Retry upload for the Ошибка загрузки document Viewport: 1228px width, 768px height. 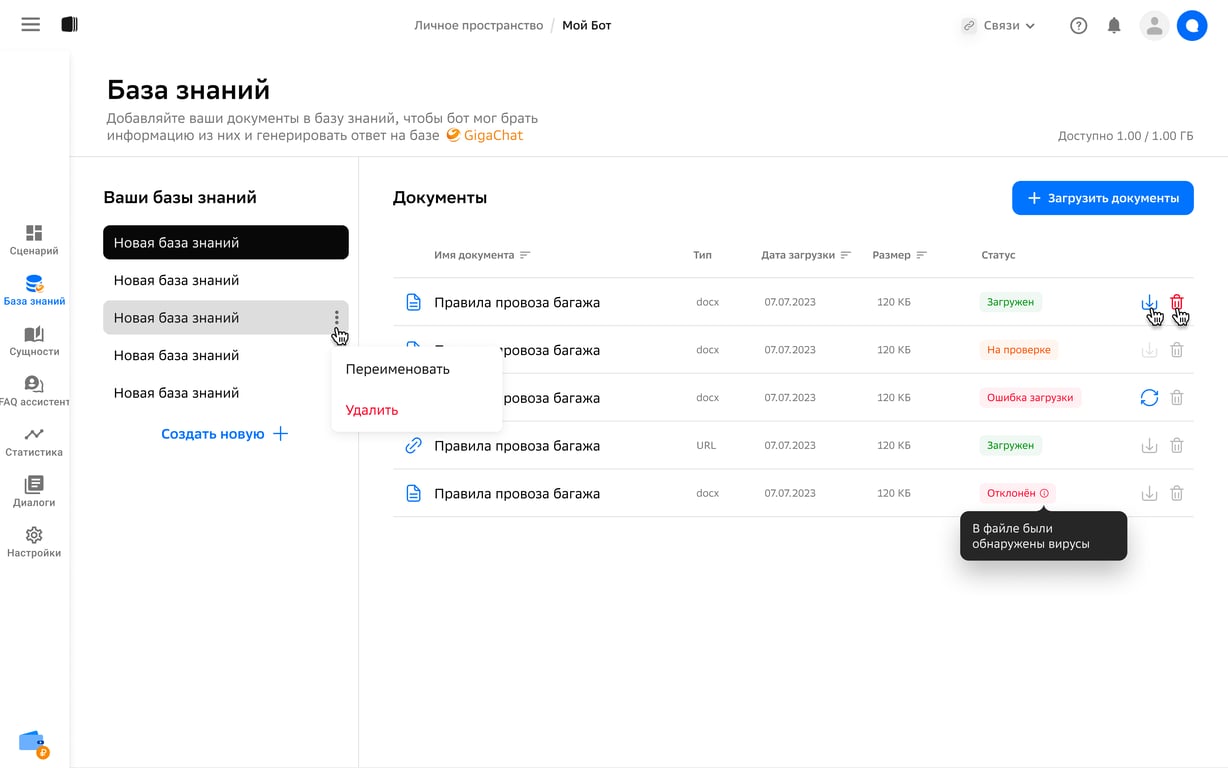(x=1149, y=398)
